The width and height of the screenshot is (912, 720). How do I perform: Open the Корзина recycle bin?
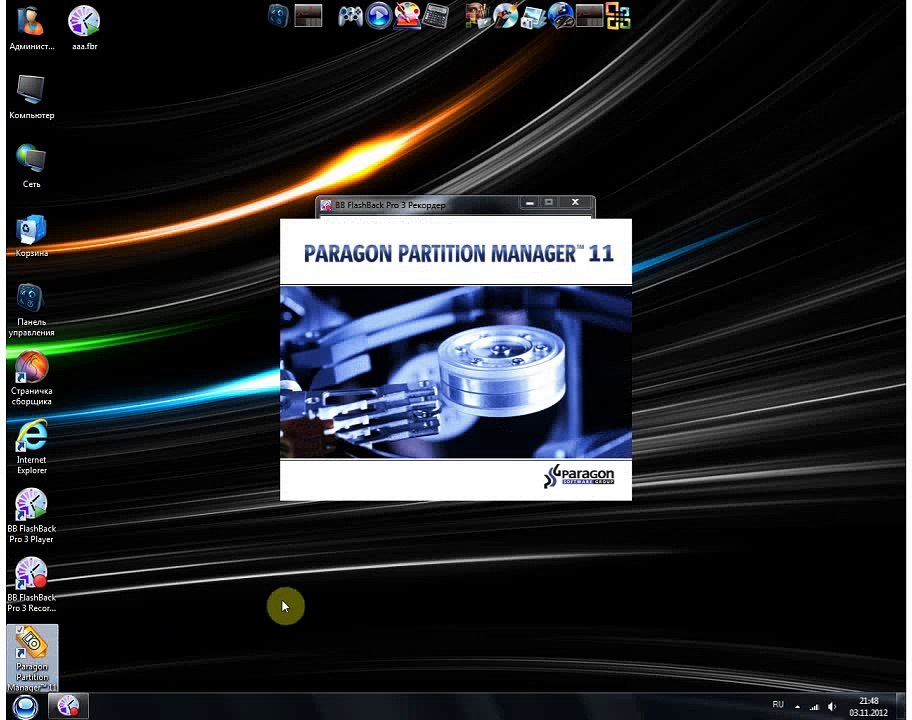[x=31, y=235]
